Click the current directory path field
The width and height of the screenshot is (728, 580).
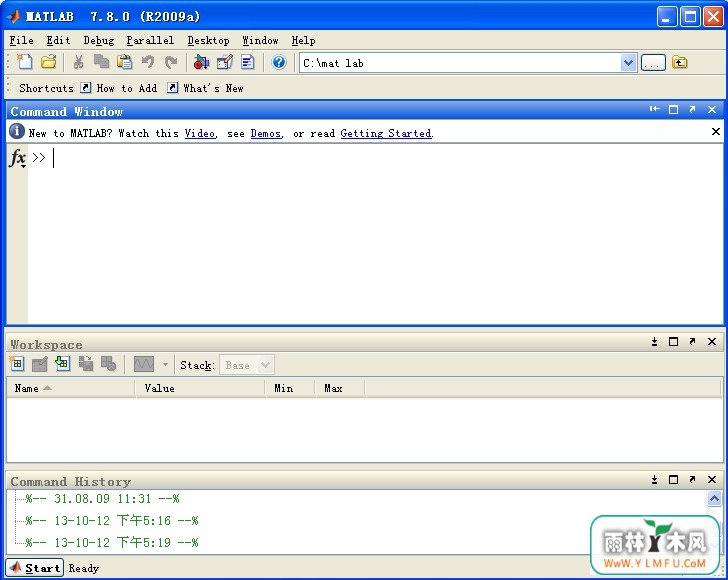click(x=460, y=62)
